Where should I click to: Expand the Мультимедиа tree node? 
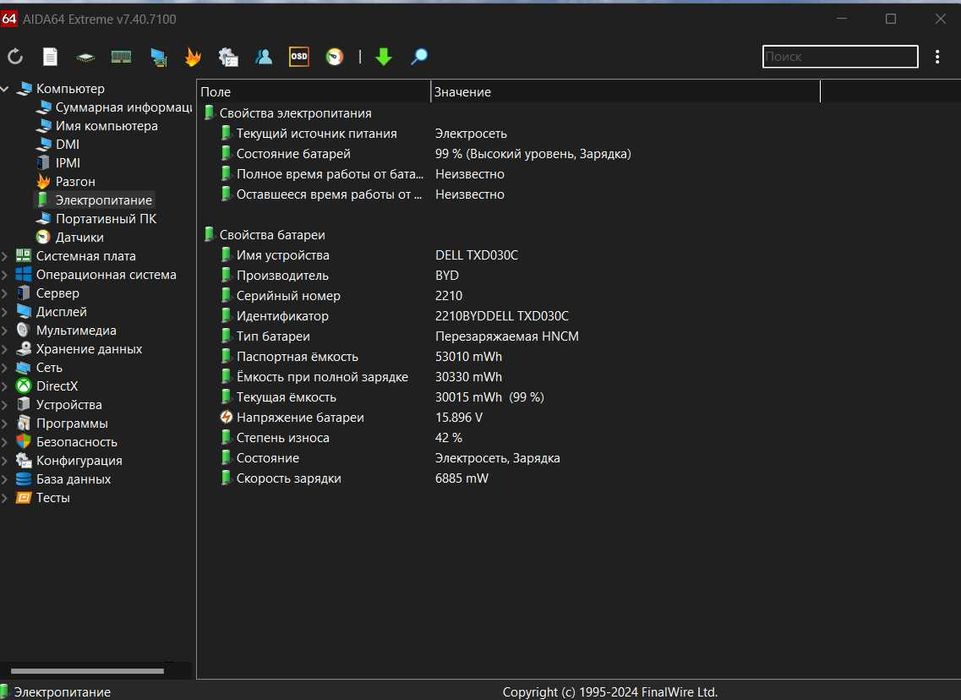[x=5, y=331]
